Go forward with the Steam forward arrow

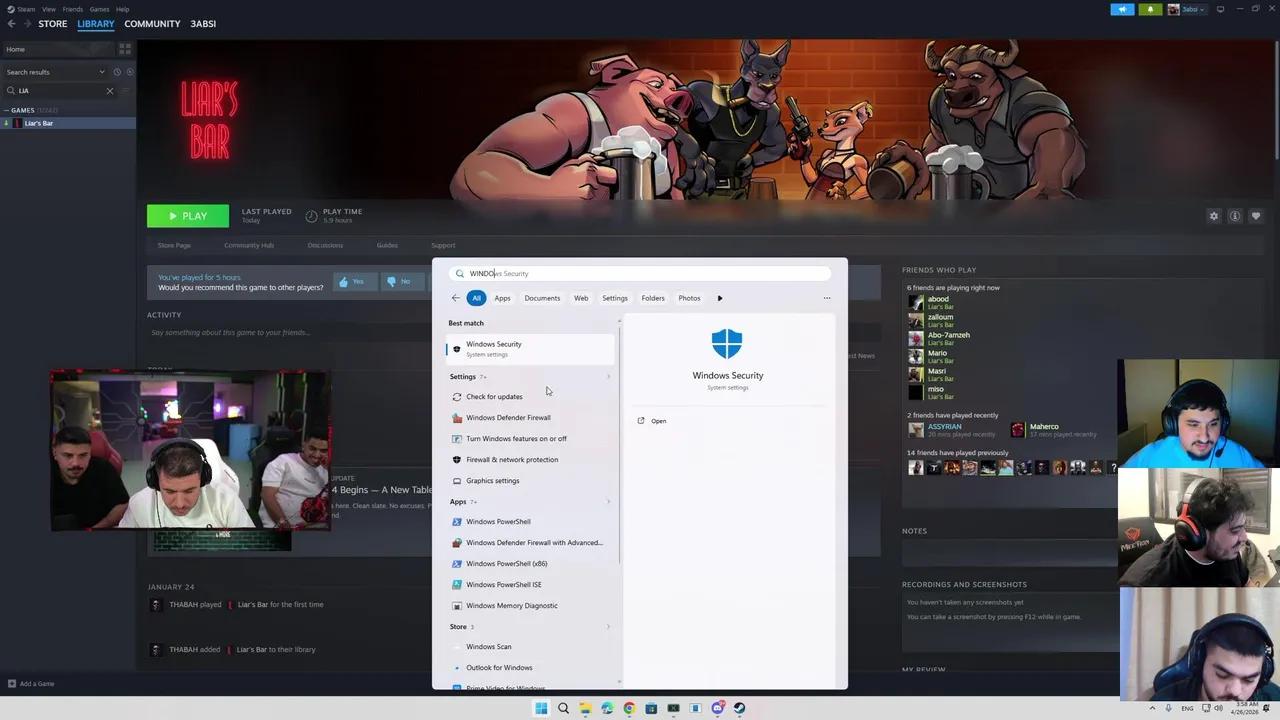click(x=27, y=24)
